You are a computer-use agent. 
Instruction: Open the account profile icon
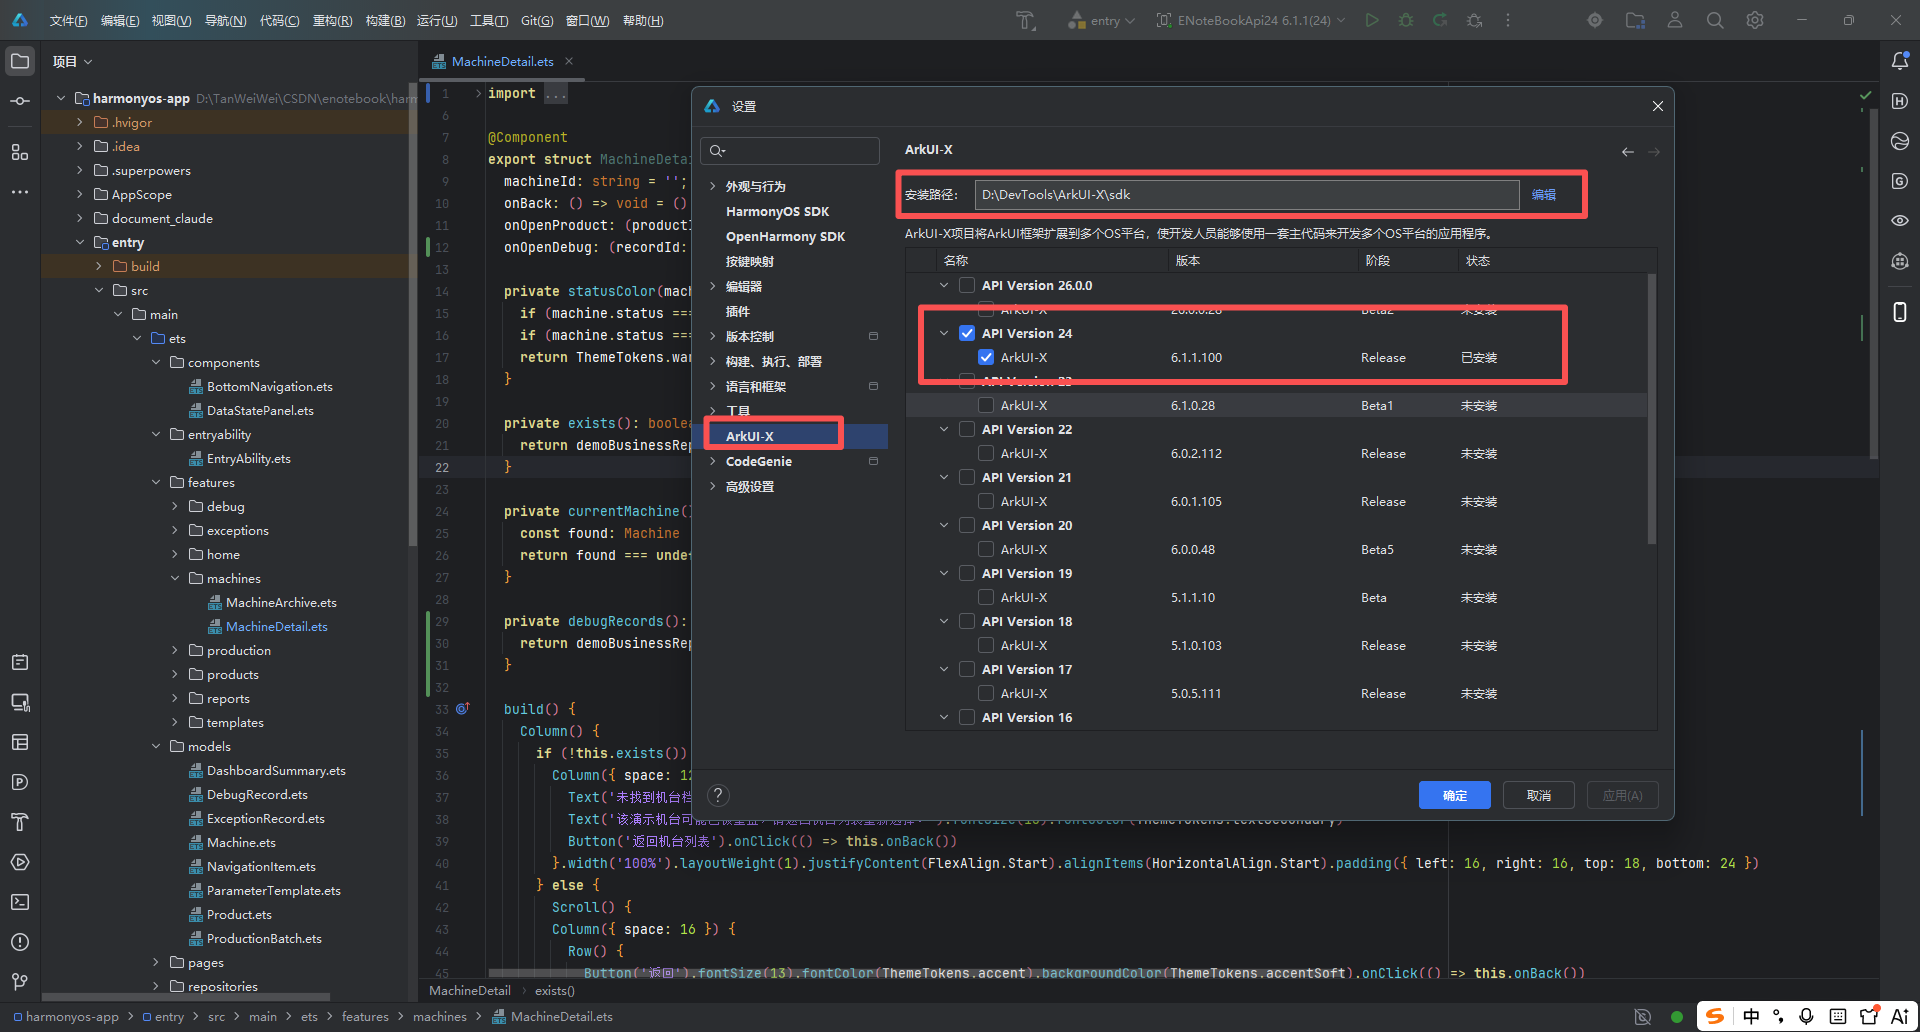(x=1675, y=20)
